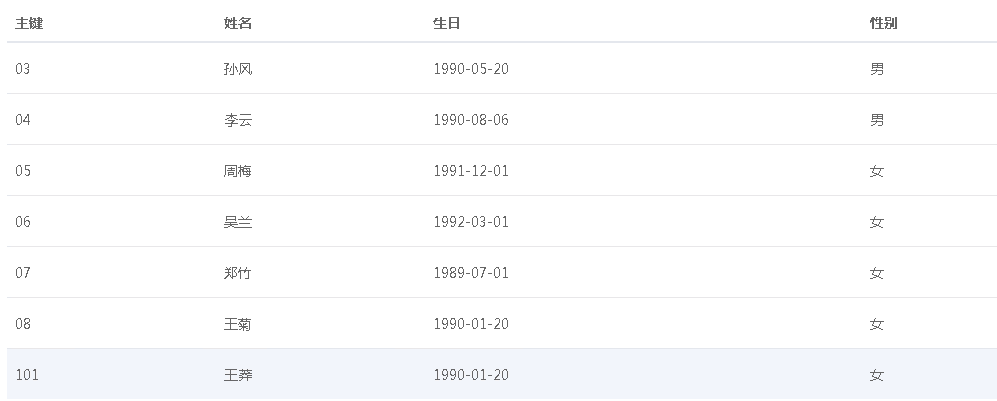The height and width of the screenshot is (401, 997).
Task: Click the name cell 周梅
Action: pos(238,171)
